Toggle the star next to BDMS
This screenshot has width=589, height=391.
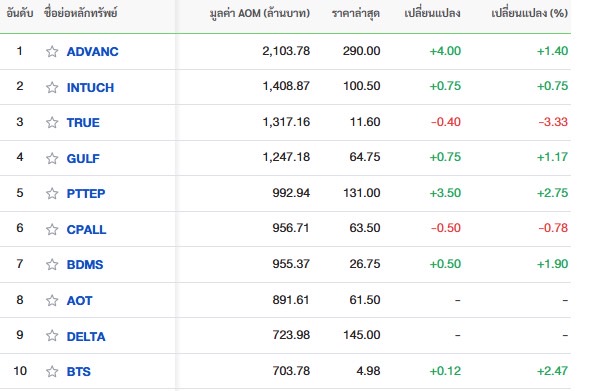(x=52, y=264)
